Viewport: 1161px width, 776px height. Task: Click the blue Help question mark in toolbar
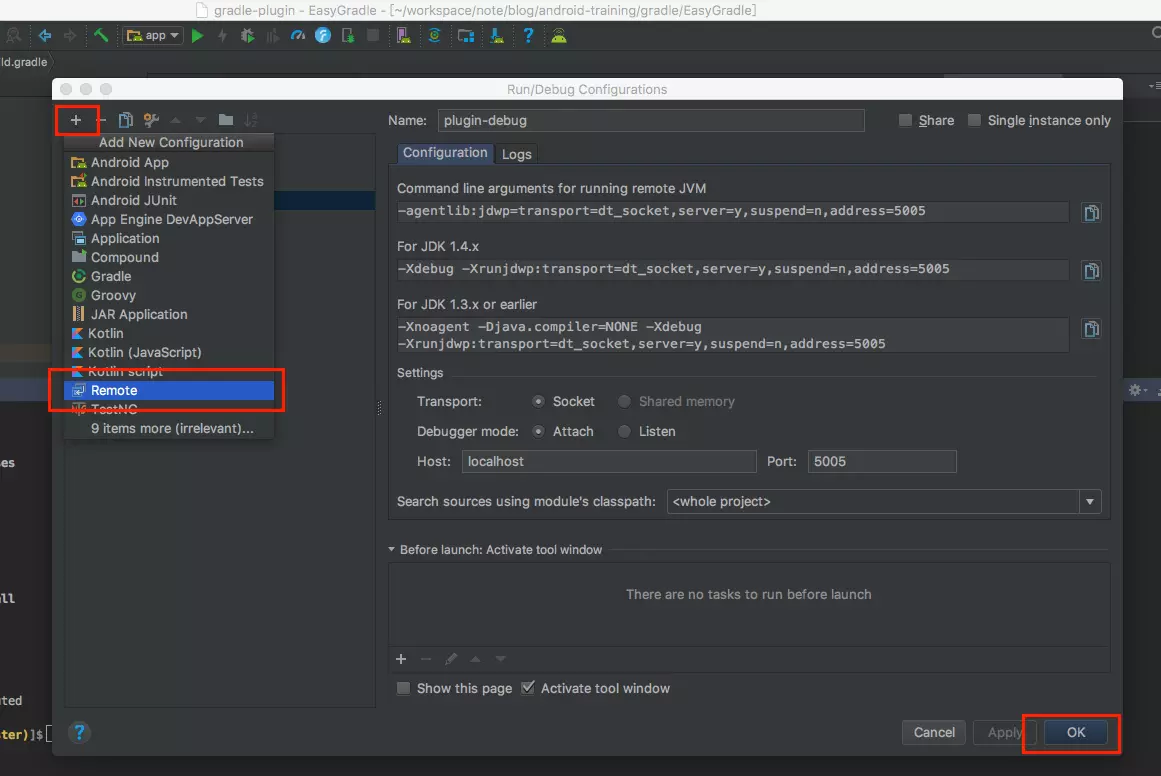(528, 36)
